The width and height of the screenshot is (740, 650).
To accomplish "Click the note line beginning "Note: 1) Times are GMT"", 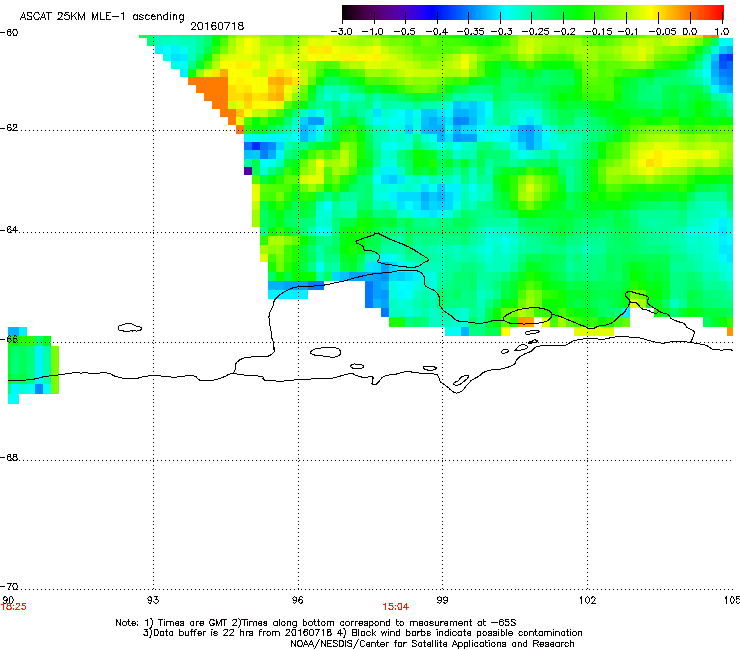I will coord(316,623).
